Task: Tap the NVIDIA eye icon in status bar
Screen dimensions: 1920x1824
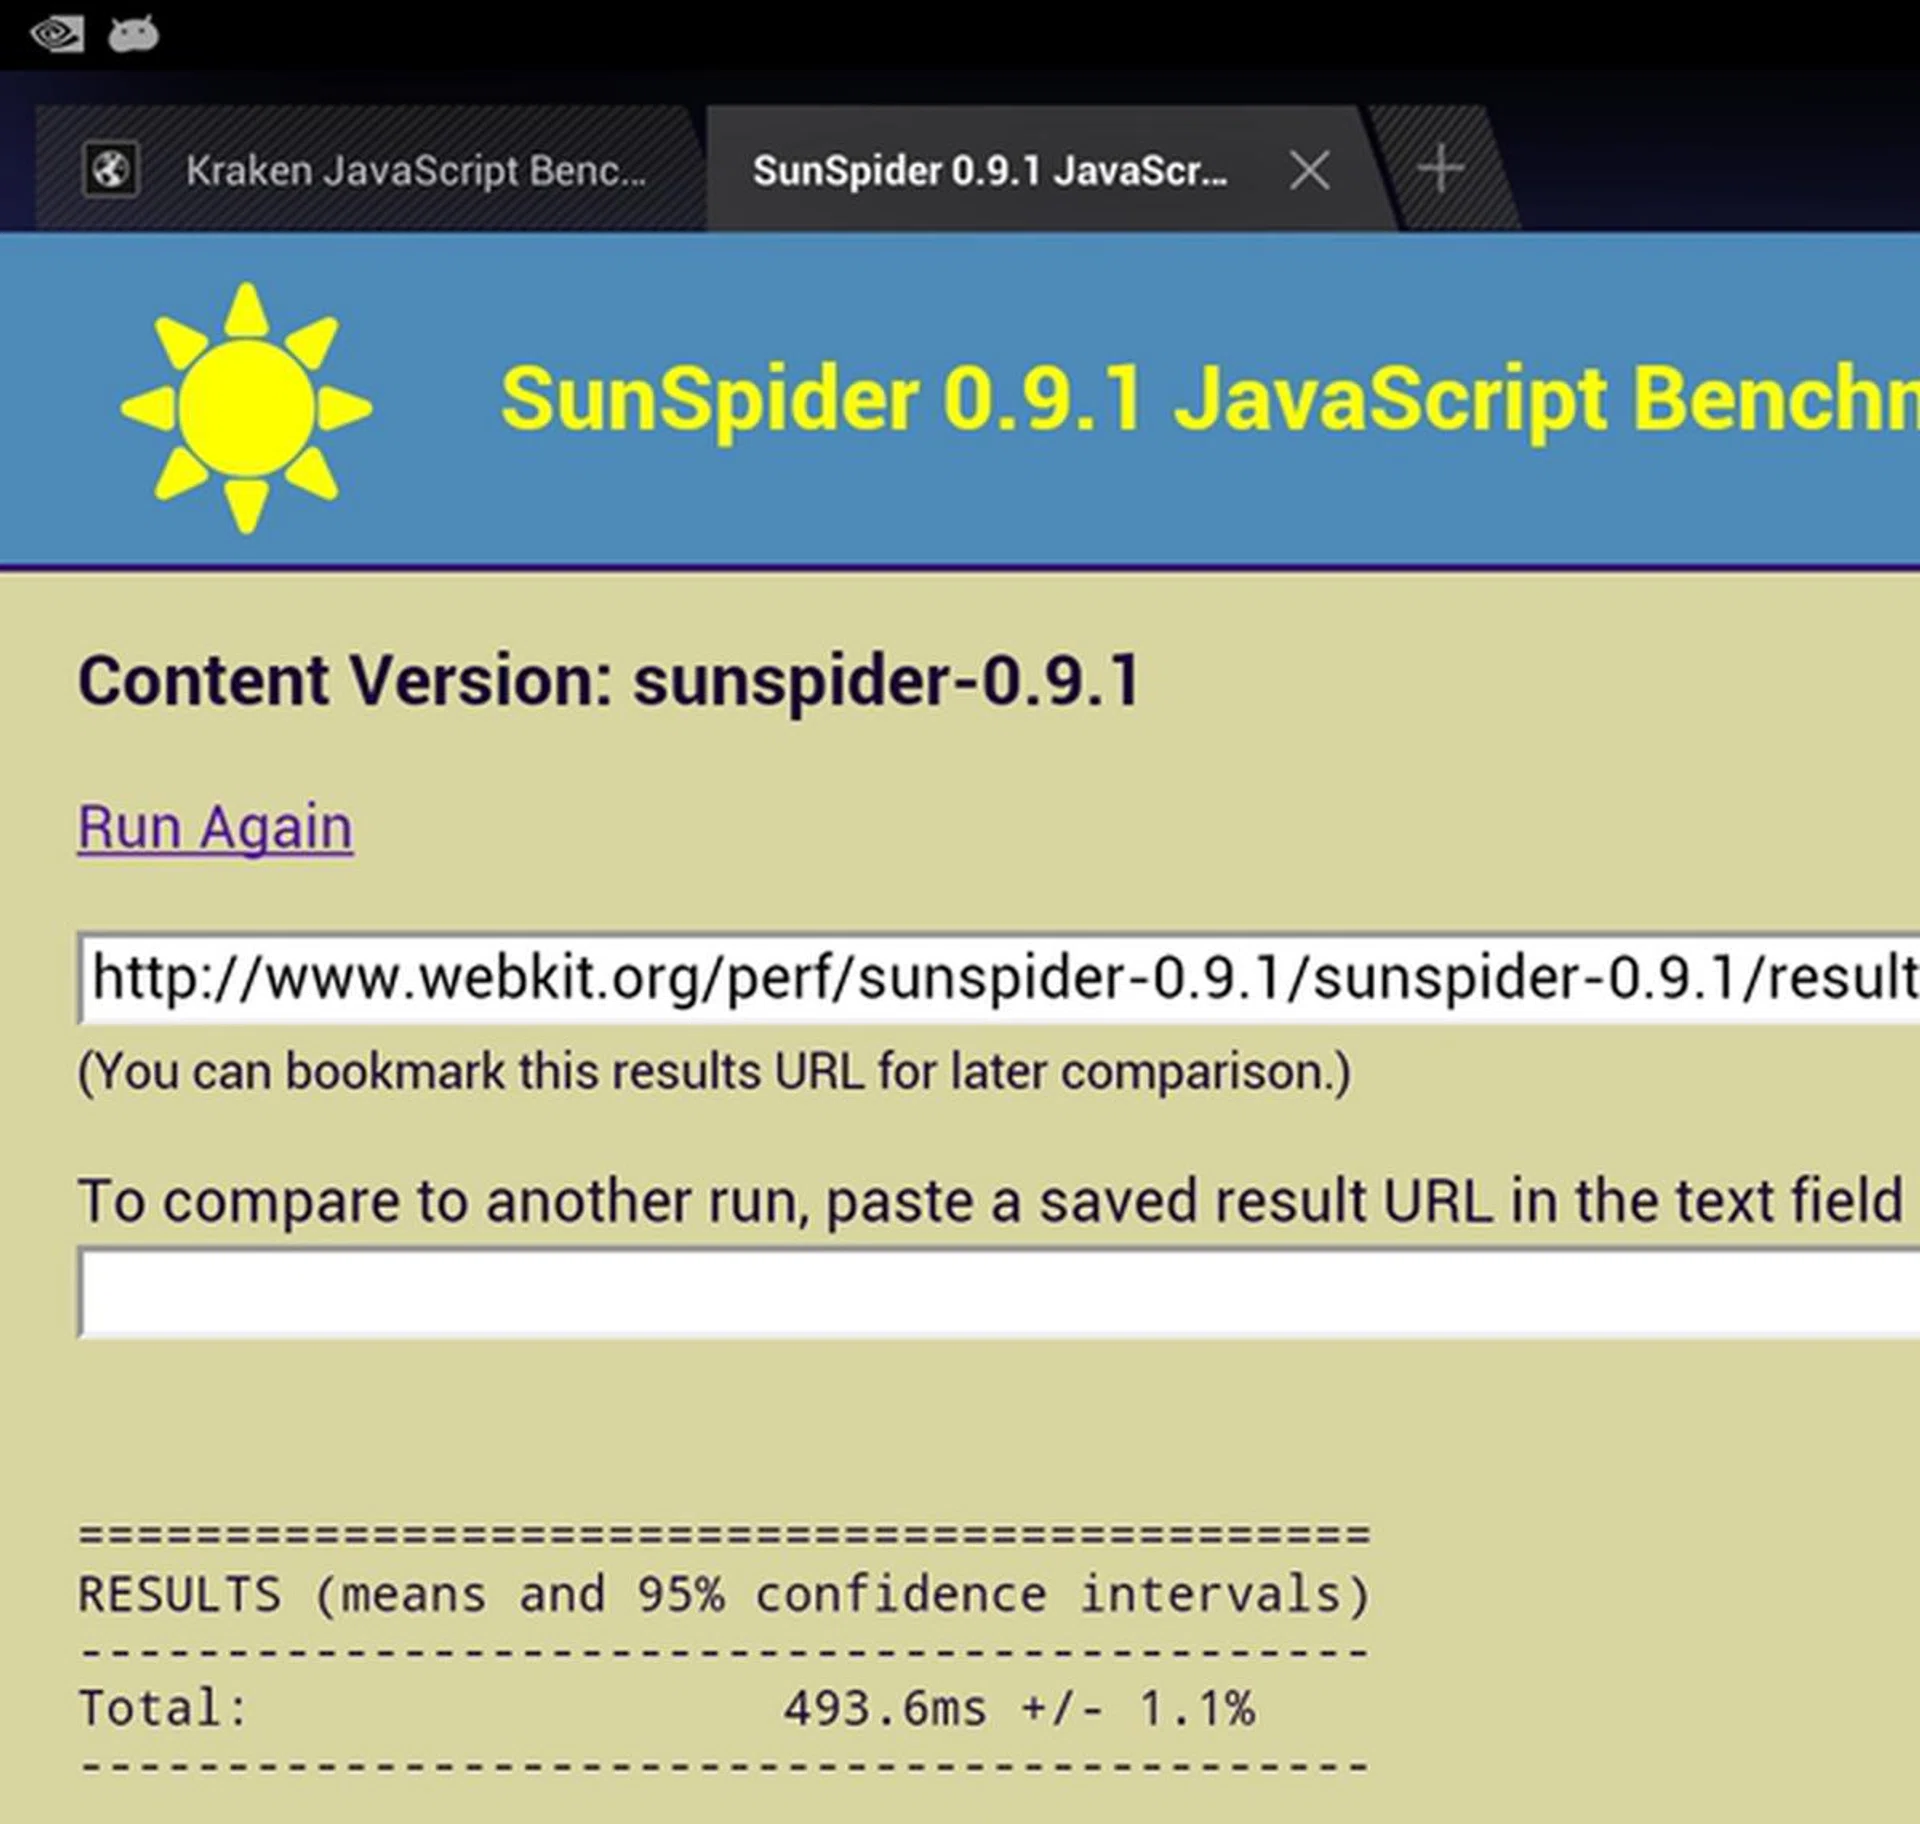Action: click(56, 35)
